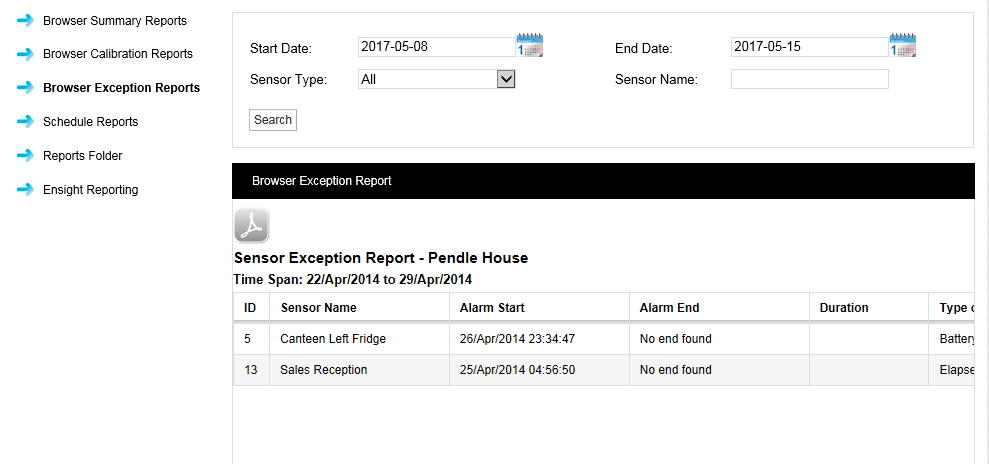Image resolution: width=989 pixels, height=464 pixels.
Task: Select the Canteen Left Fridge row
Action: 333,339
